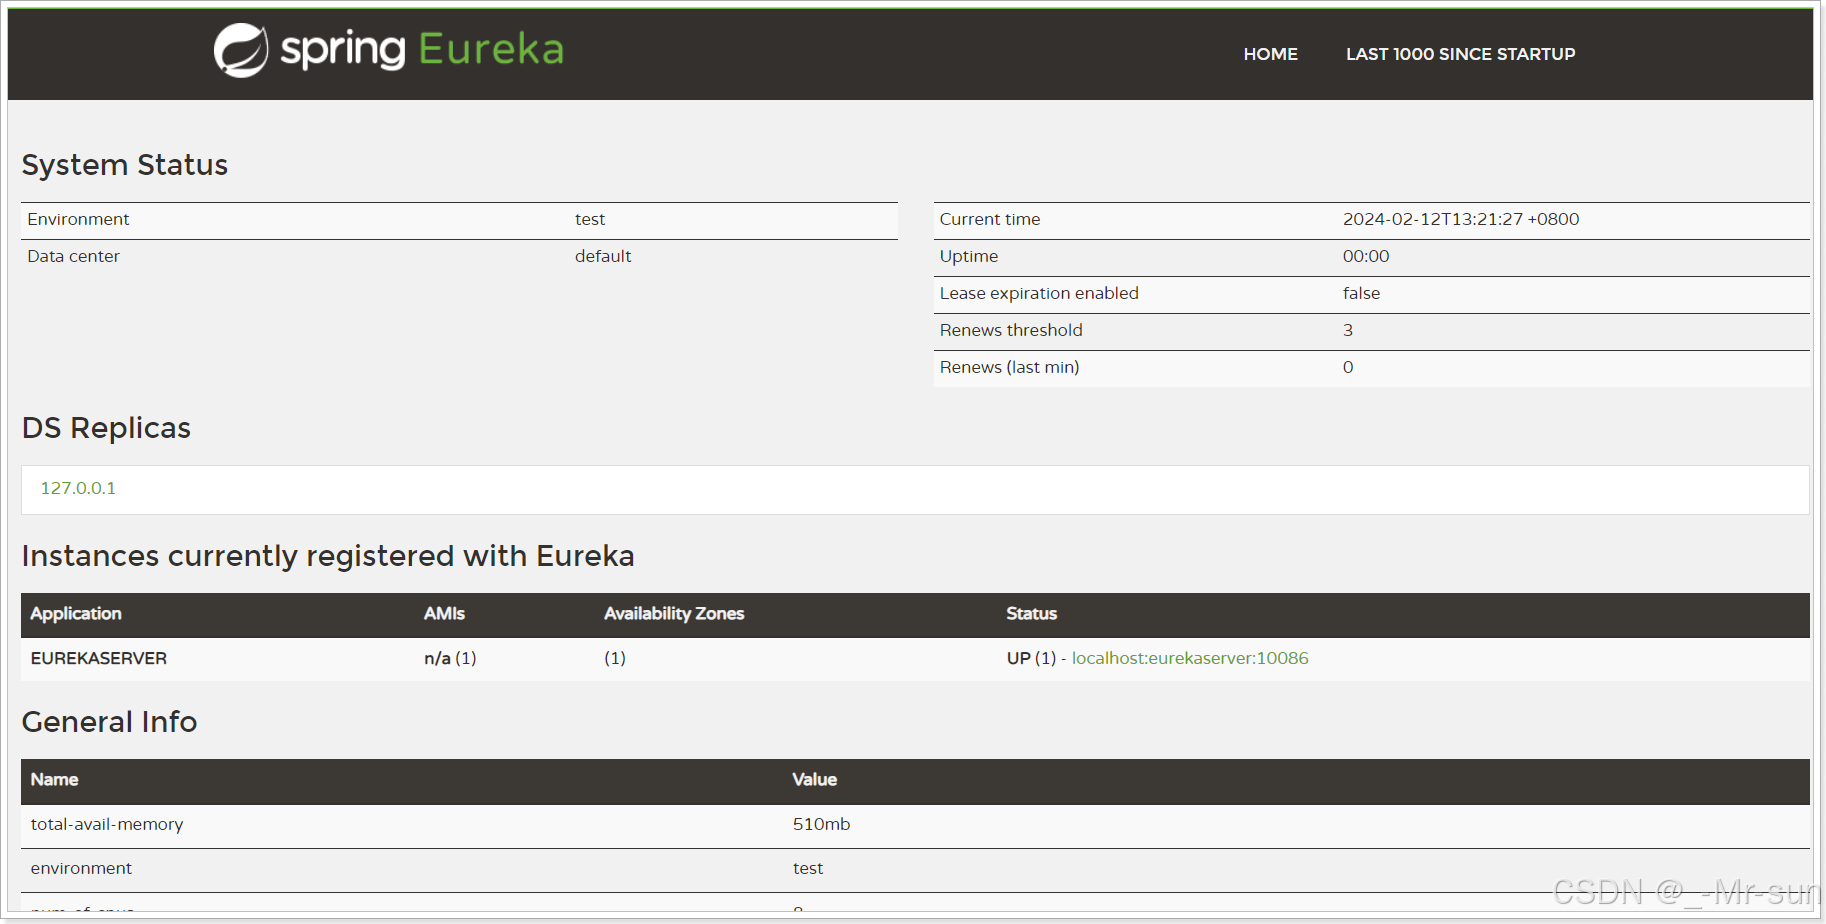1826x924 pixels.
Task: Click the AMIs column header
Action: tap(444, 614)
